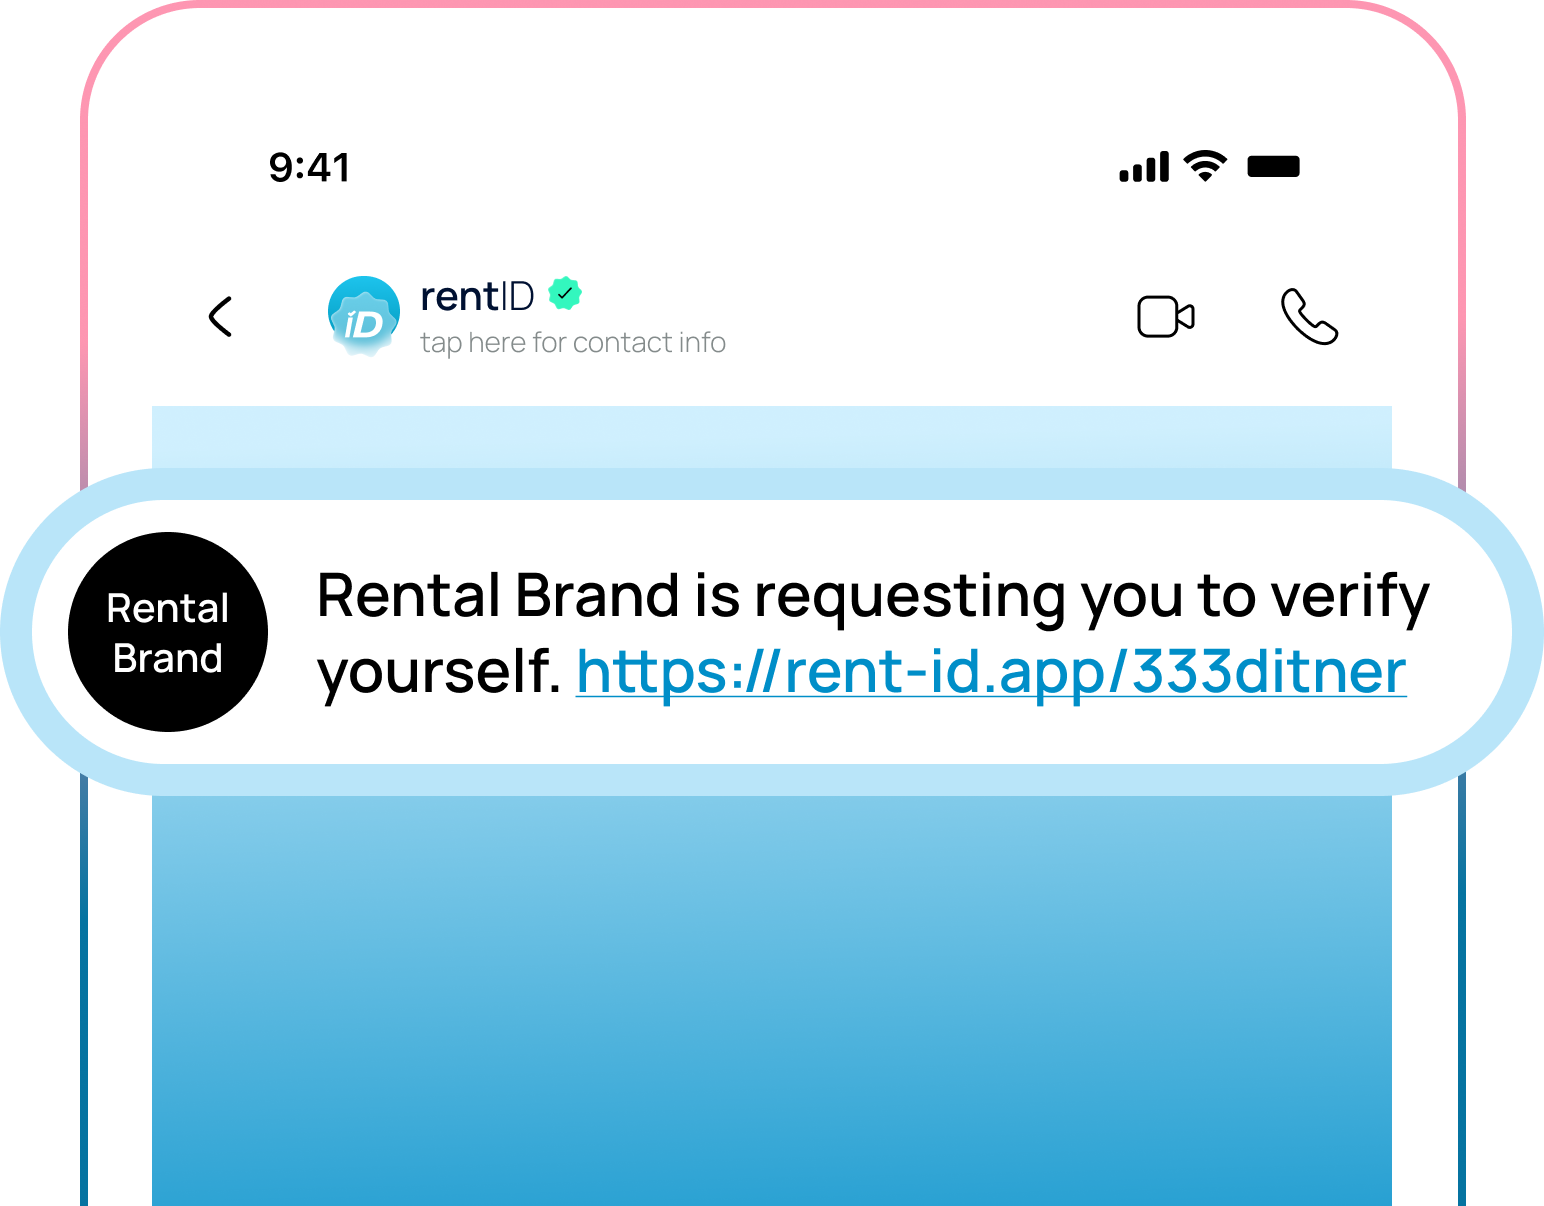Tap the word 'yourself.' in the message
Viewport: 1544px width, 1206px height.
click(x=438, y=671)
